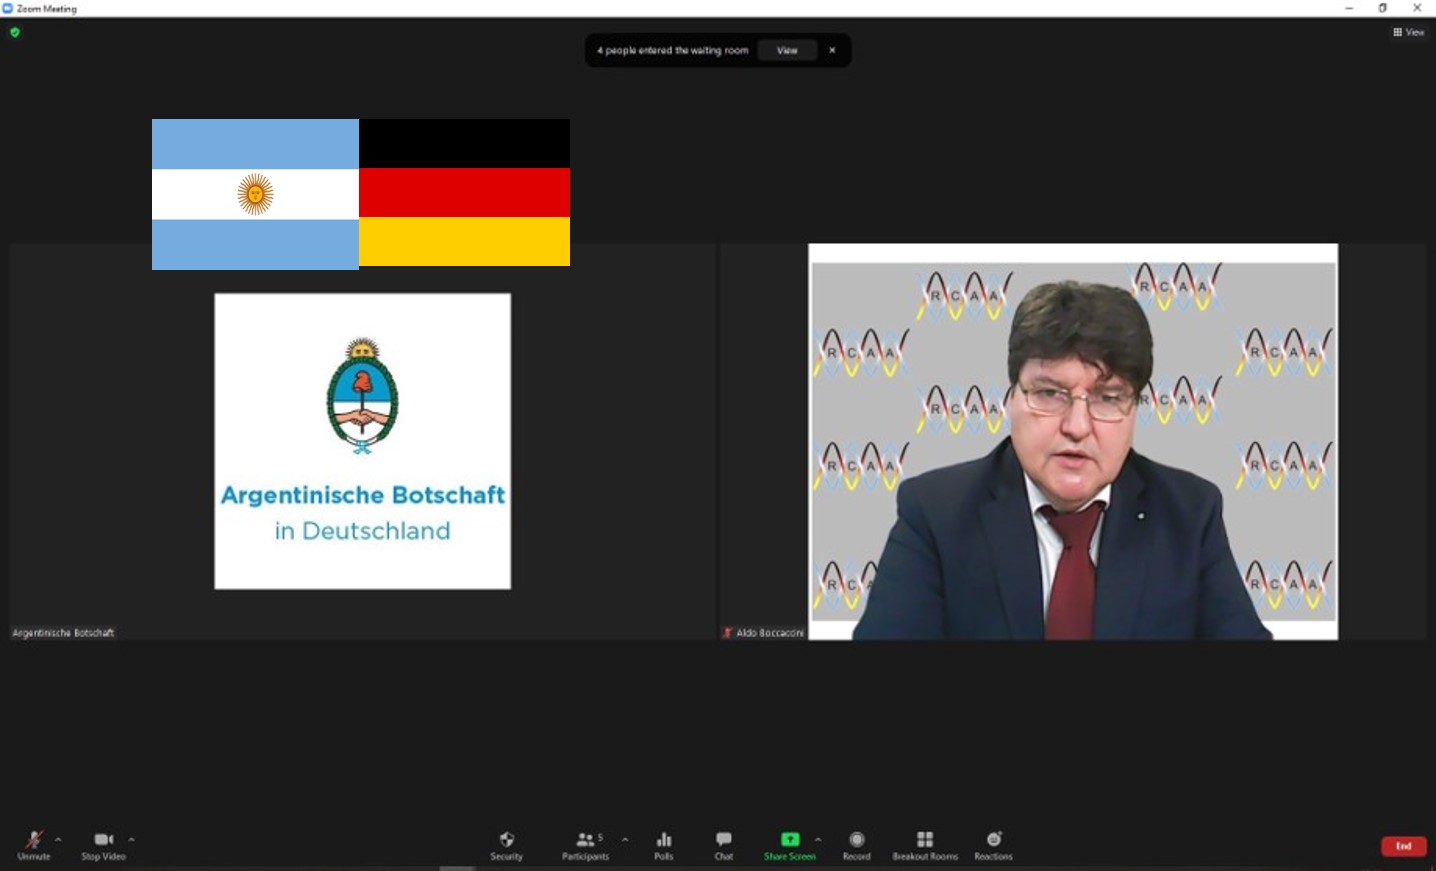
Task: Open the View layout menu
Action: tap(1408, 32)
